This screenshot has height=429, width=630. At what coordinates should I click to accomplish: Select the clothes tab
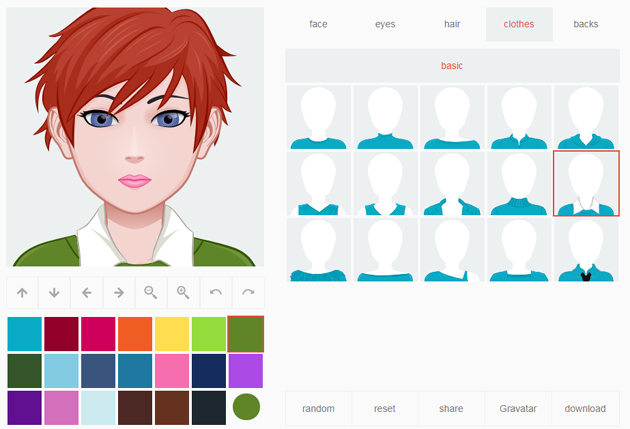519,24
